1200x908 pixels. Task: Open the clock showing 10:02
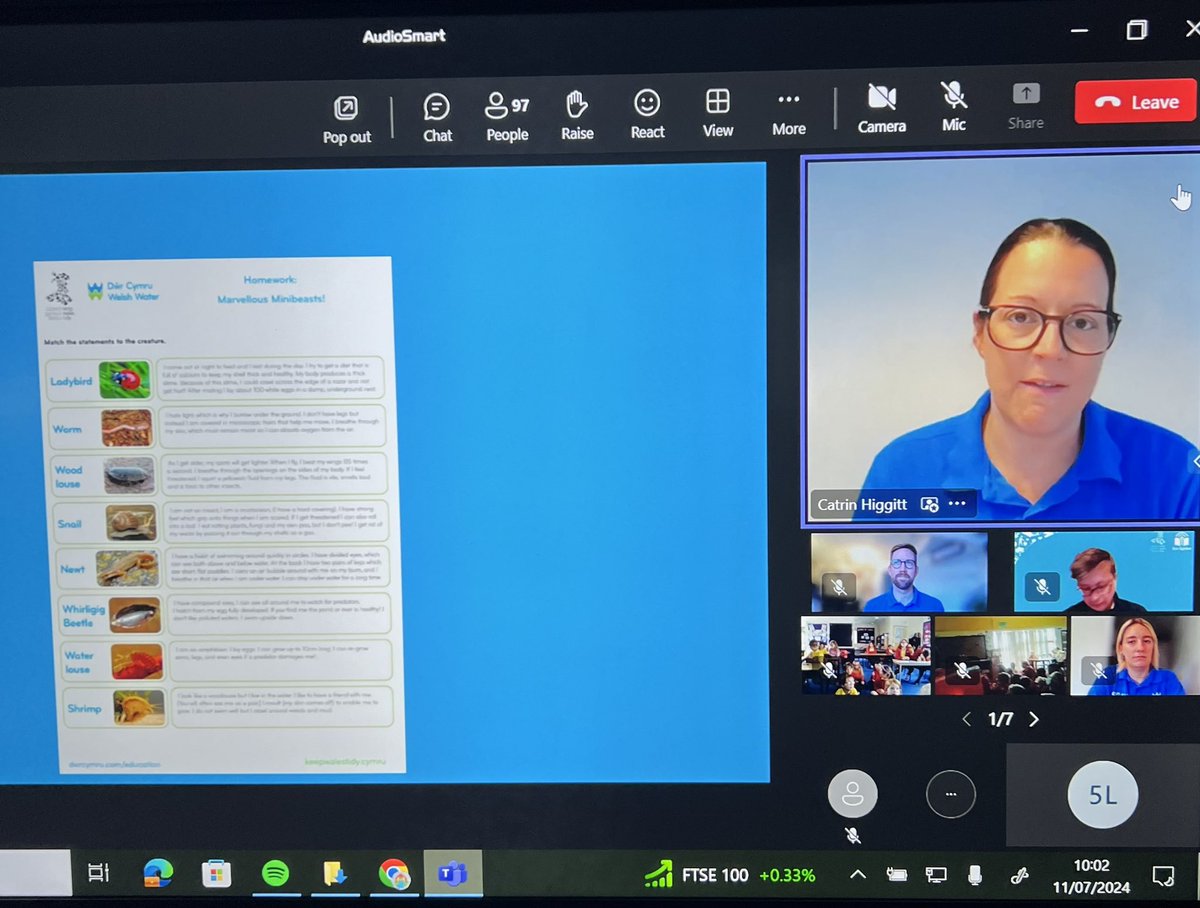pyautogui.click(x=1089, y=875)
